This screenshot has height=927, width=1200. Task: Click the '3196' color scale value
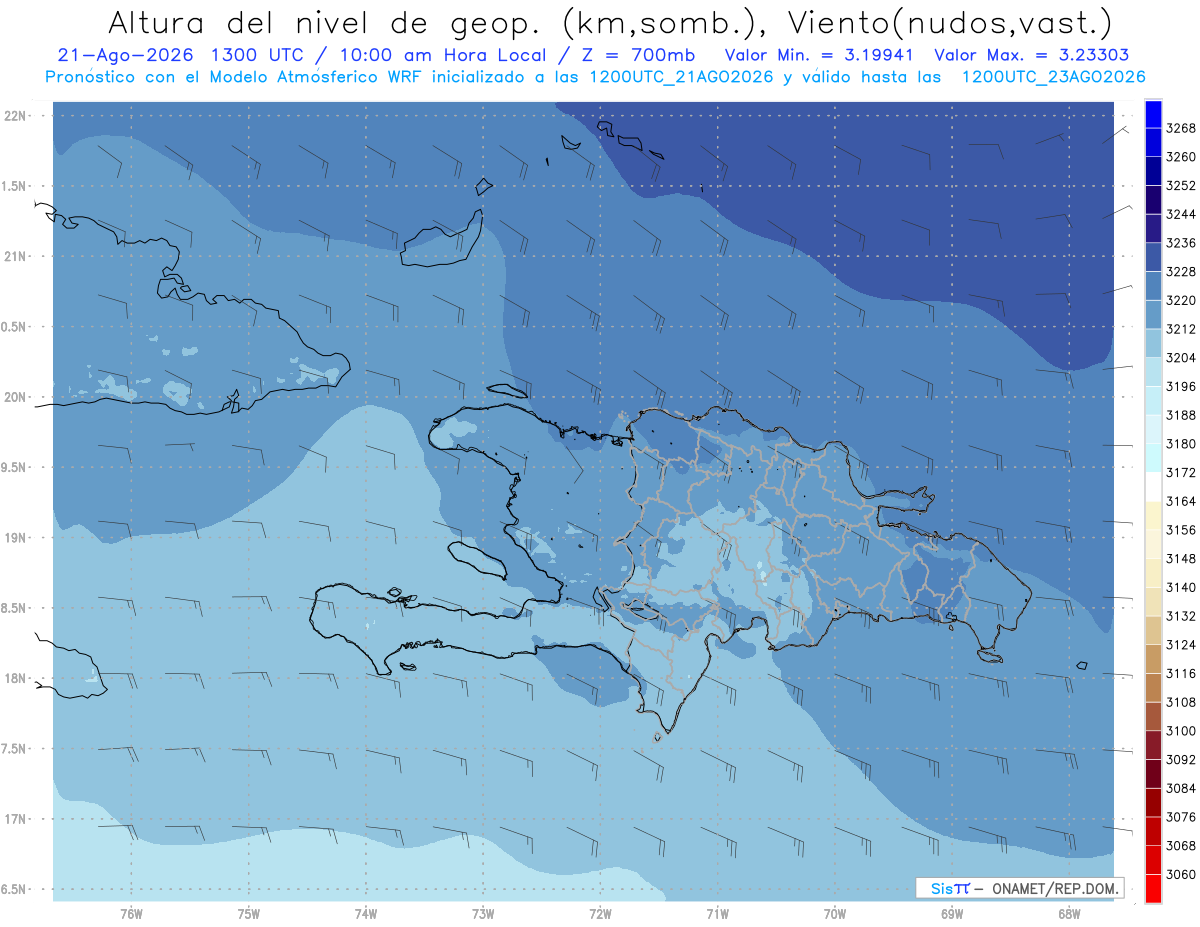pos(1181,386)
